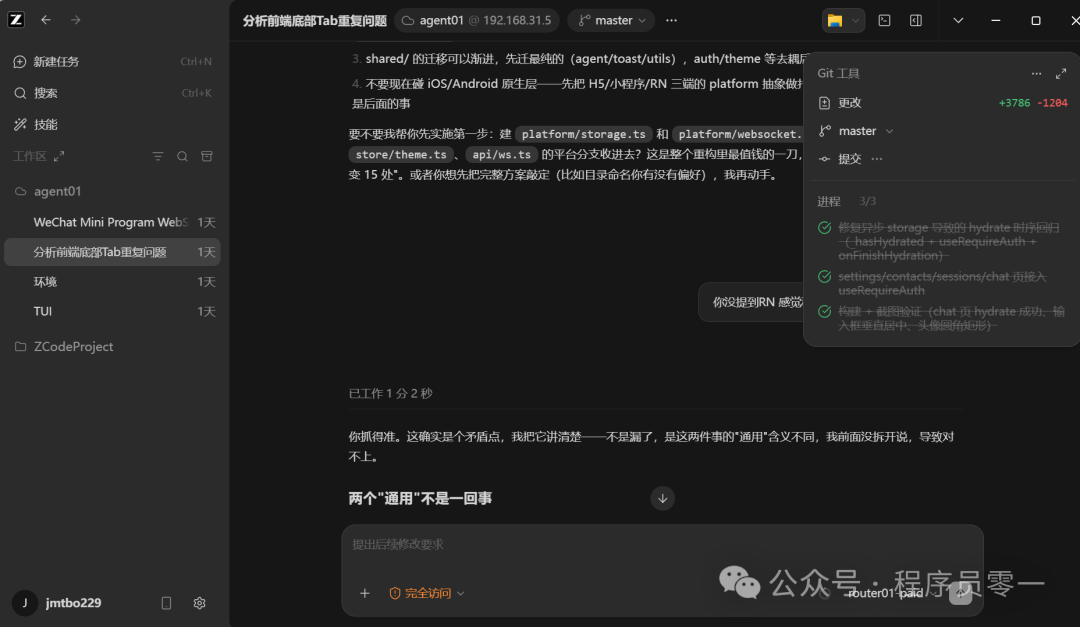1080x627 pixels.
Task: Start a new task via 新建任务
Action: tap(112, 61)
